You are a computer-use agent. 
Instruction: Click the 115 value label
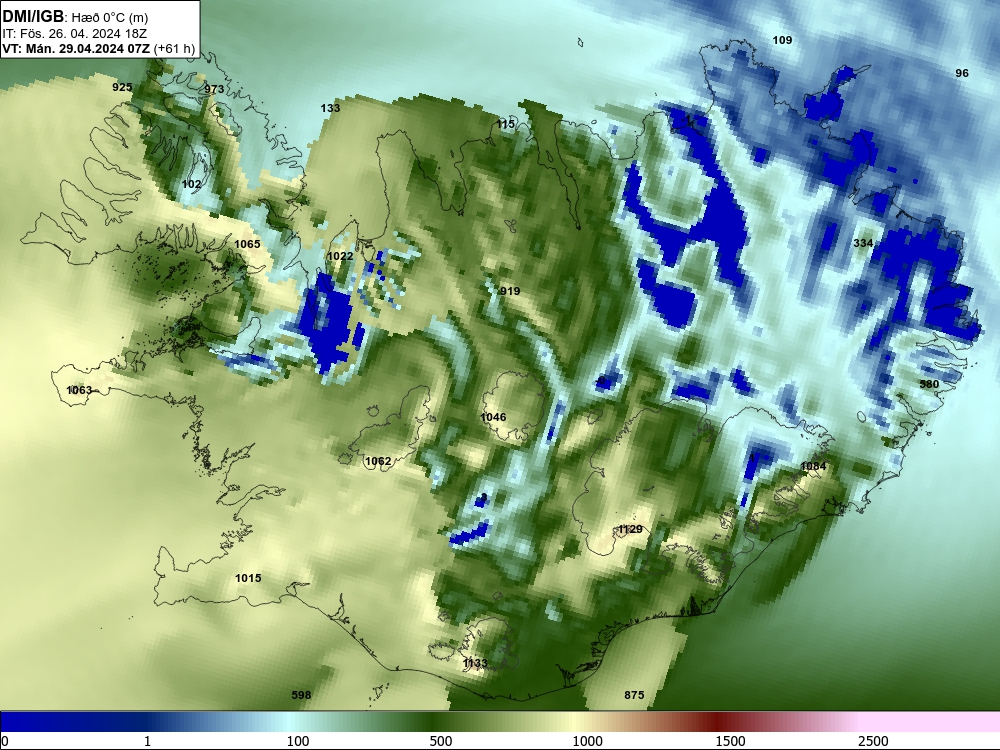[505, 124]
